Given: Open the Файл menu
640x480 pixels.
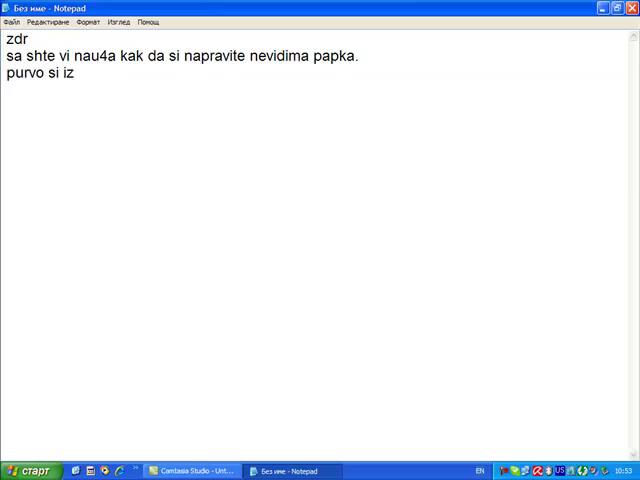Looking at the screenshot, I should (x=11, y=22).
